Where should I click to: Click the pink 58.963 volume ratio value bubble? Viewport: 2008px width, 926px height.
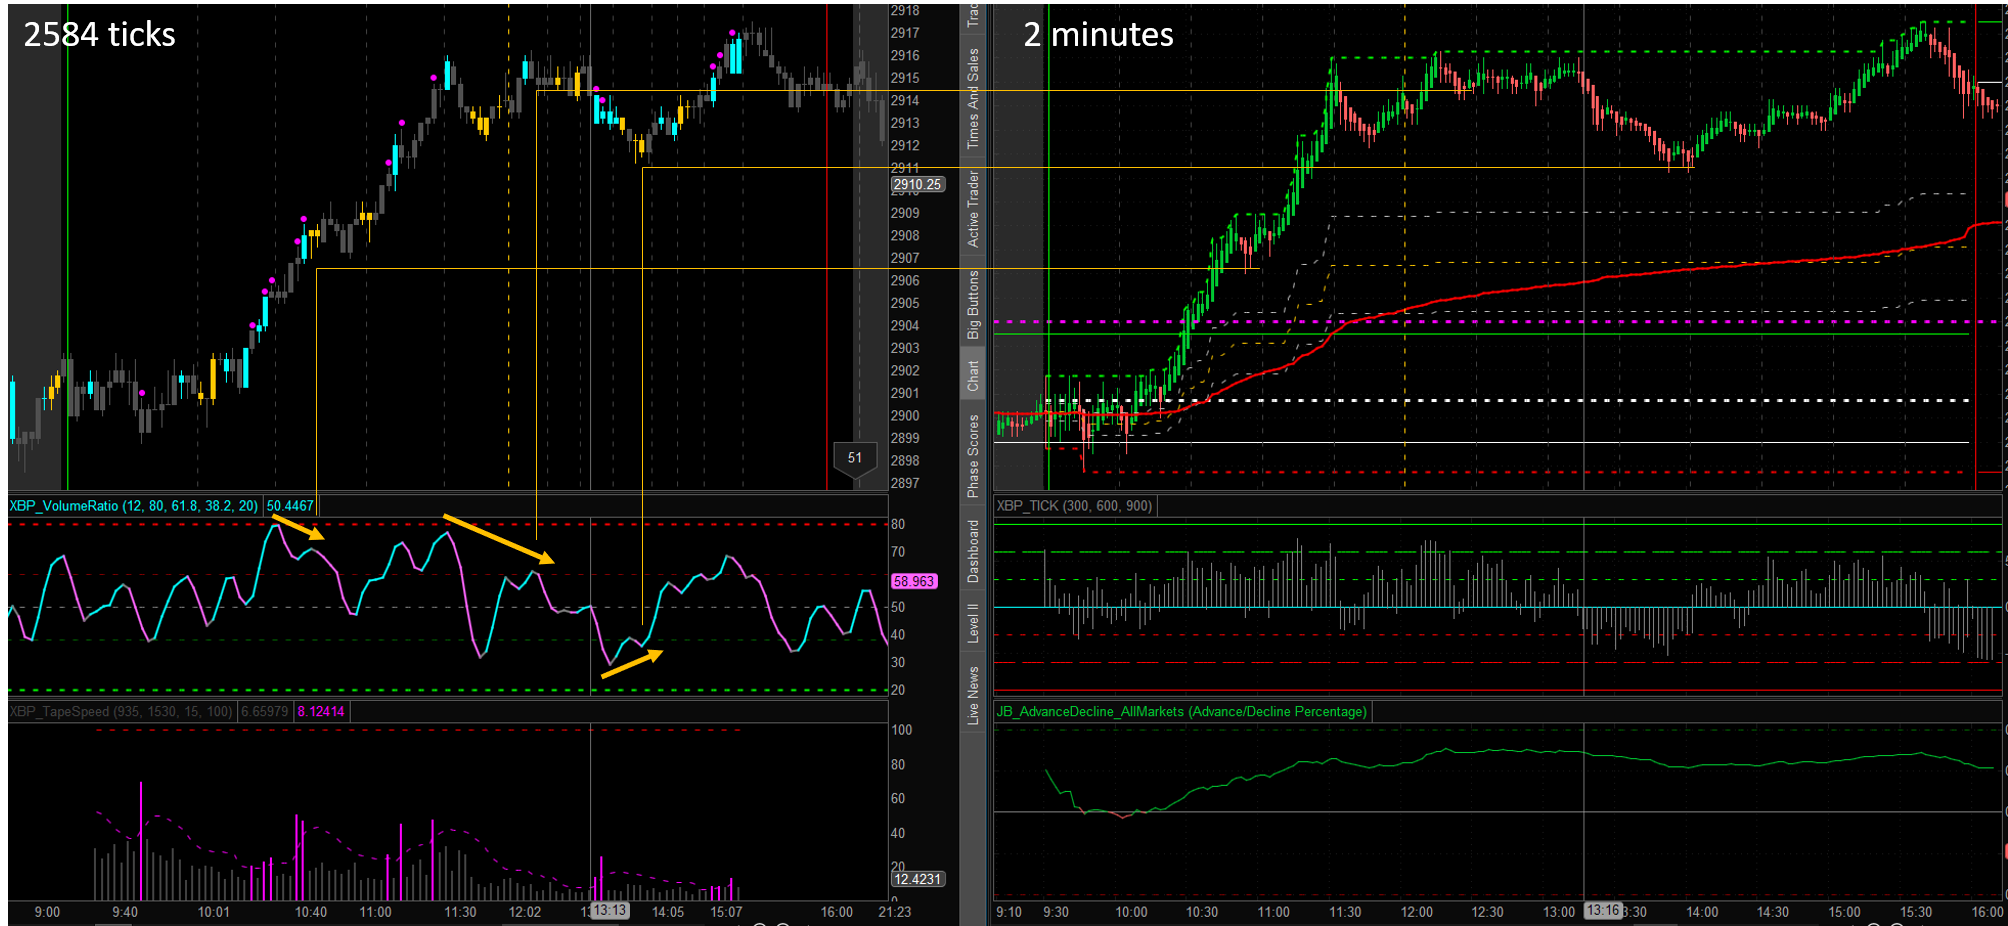click(x=913, y=581)
